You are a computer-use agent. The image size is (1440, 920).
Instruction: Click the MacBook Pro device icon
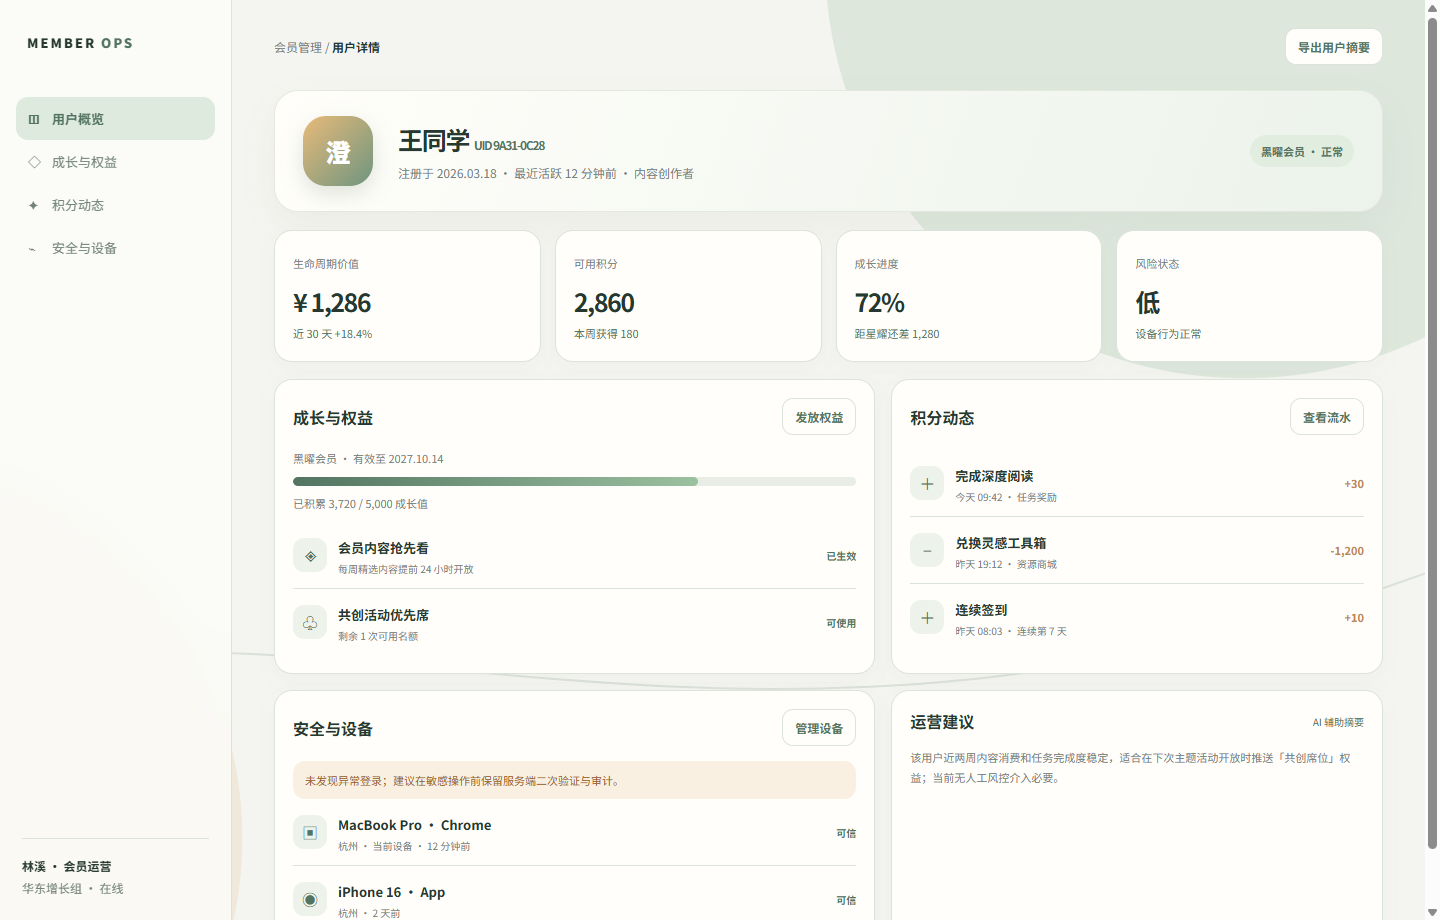(310, 833)
